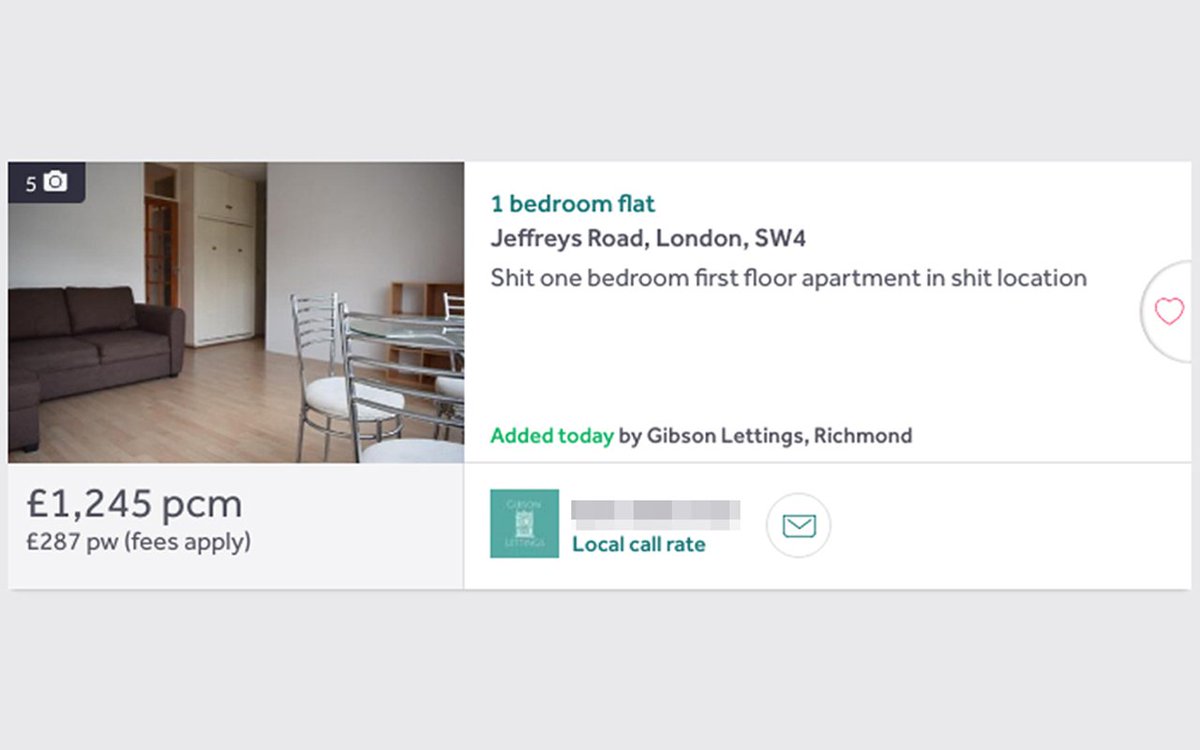This screenshot has width=1200, height=750.
Task: Click the 'Added today' label
Action: (x=552, y=436)
